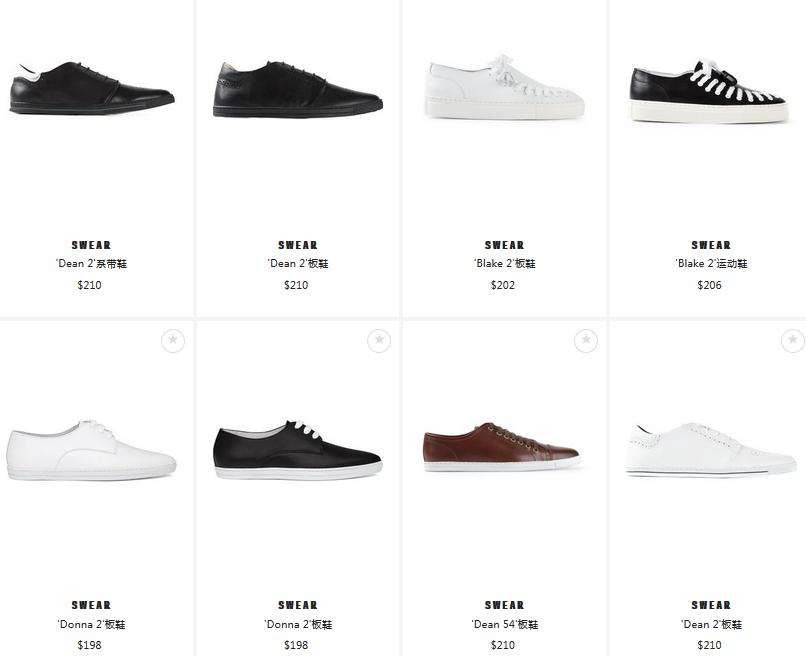The width and height of the screenshot is (806, 656).
Task: Open 'Dean 54'板鞋 product title link
Action: [x=504, y=625]
